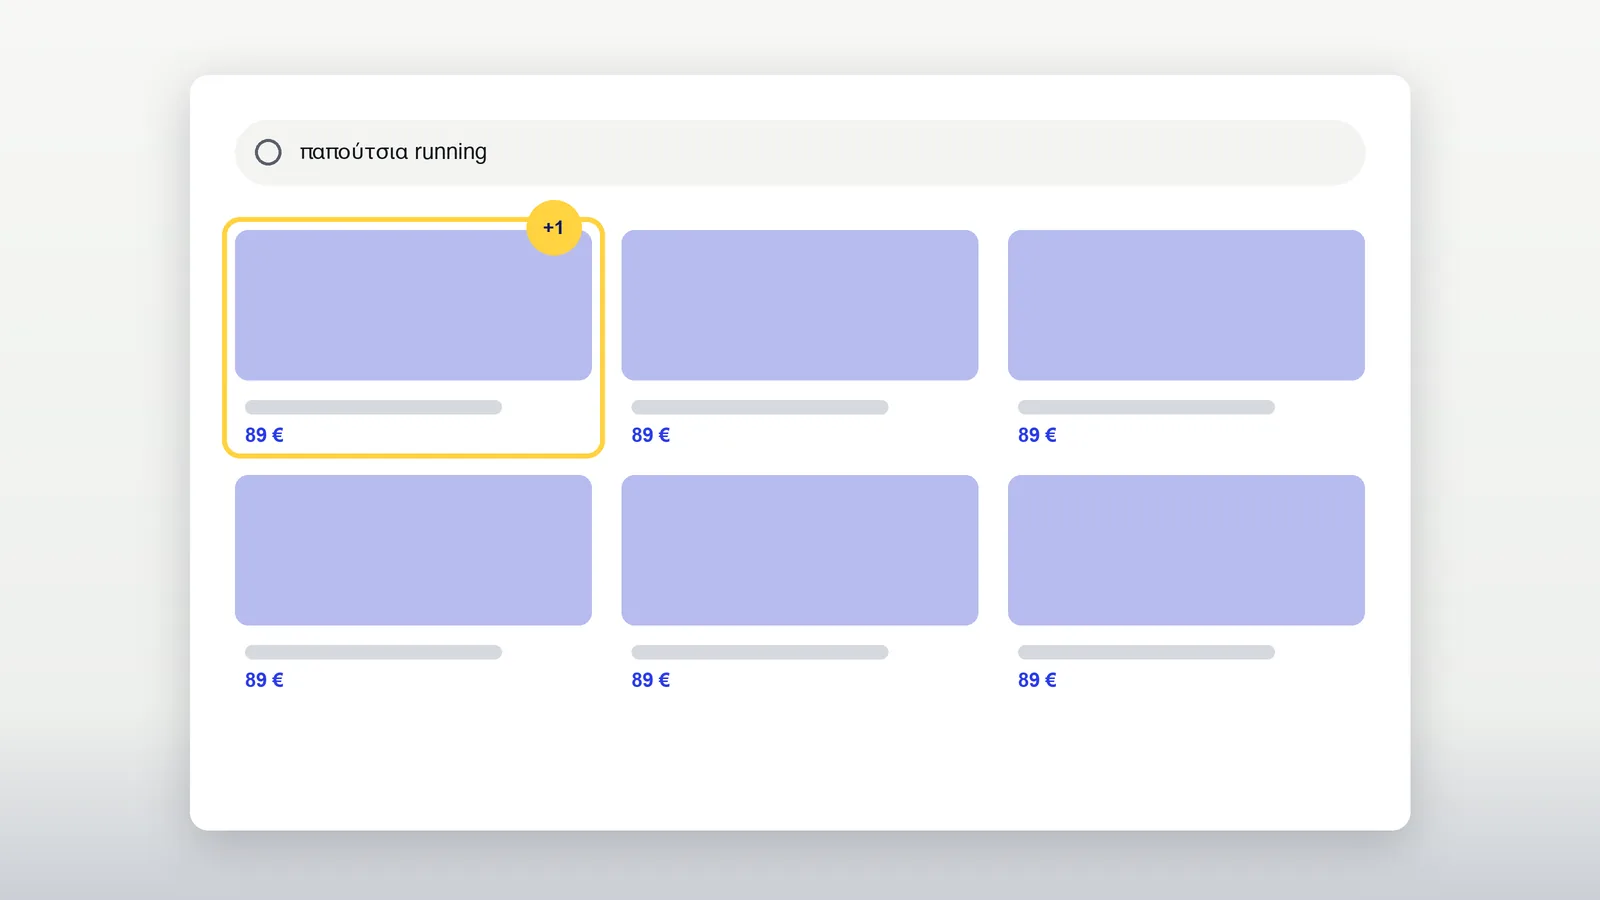1600x900 pixels.
Task: Click the title placeholder of the bottom middle product
Action: point(760,652)
